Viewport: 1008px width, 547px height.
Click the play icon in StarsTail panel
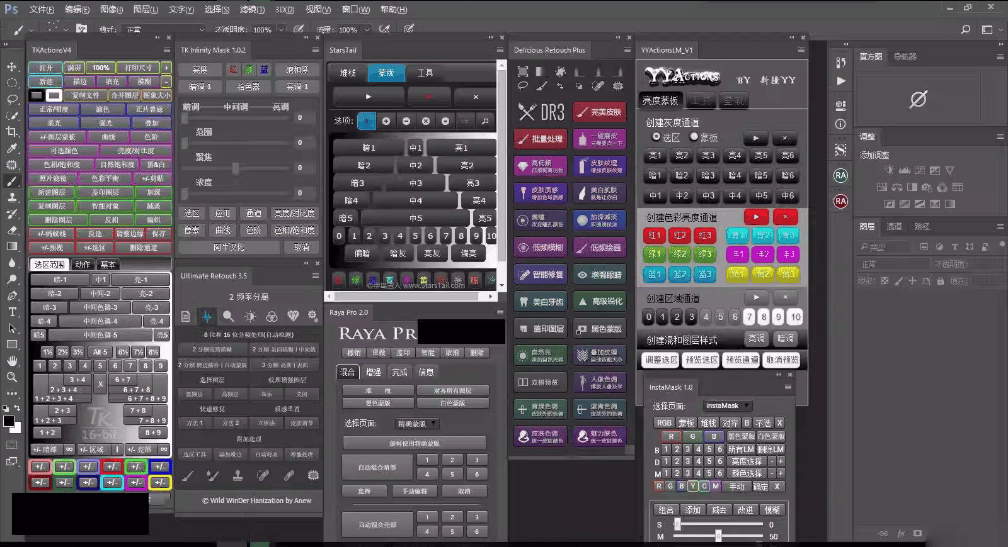click(x=367, y=97)
